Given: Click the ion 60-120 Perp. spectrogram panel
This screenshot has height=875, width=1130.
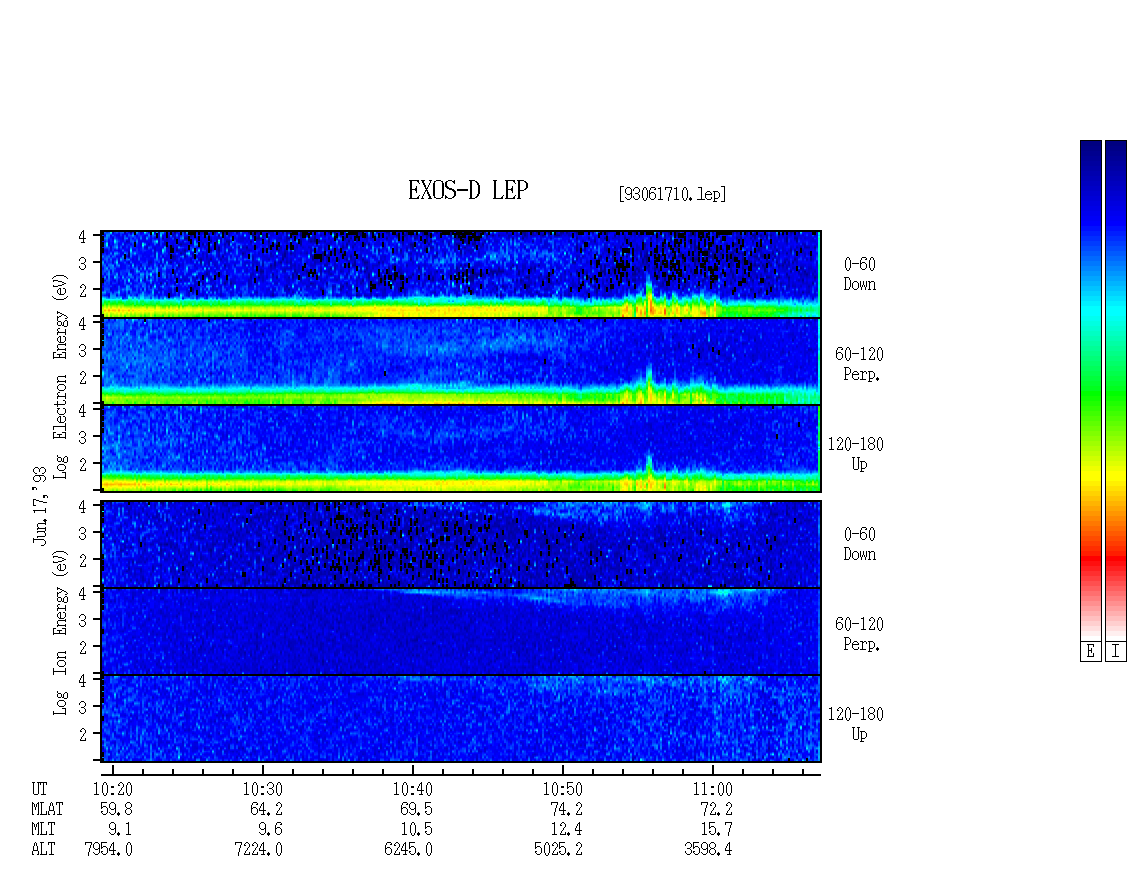Looking at the screenshot, I should click(461, 631).
